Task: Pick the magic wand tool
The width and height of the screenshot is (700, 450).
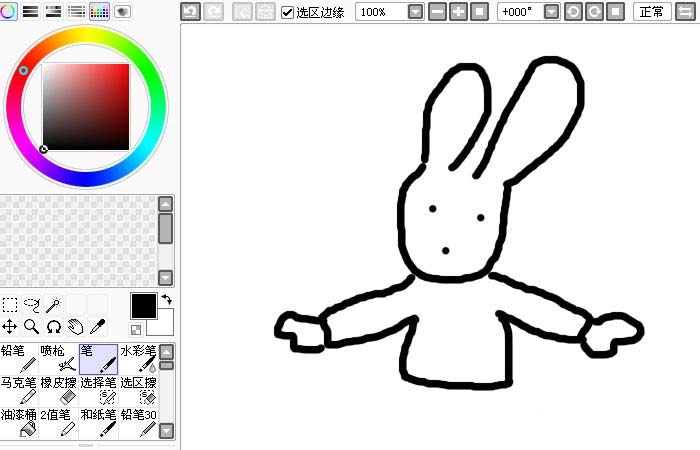Action: pyautogui.click(x=54, y=305)
